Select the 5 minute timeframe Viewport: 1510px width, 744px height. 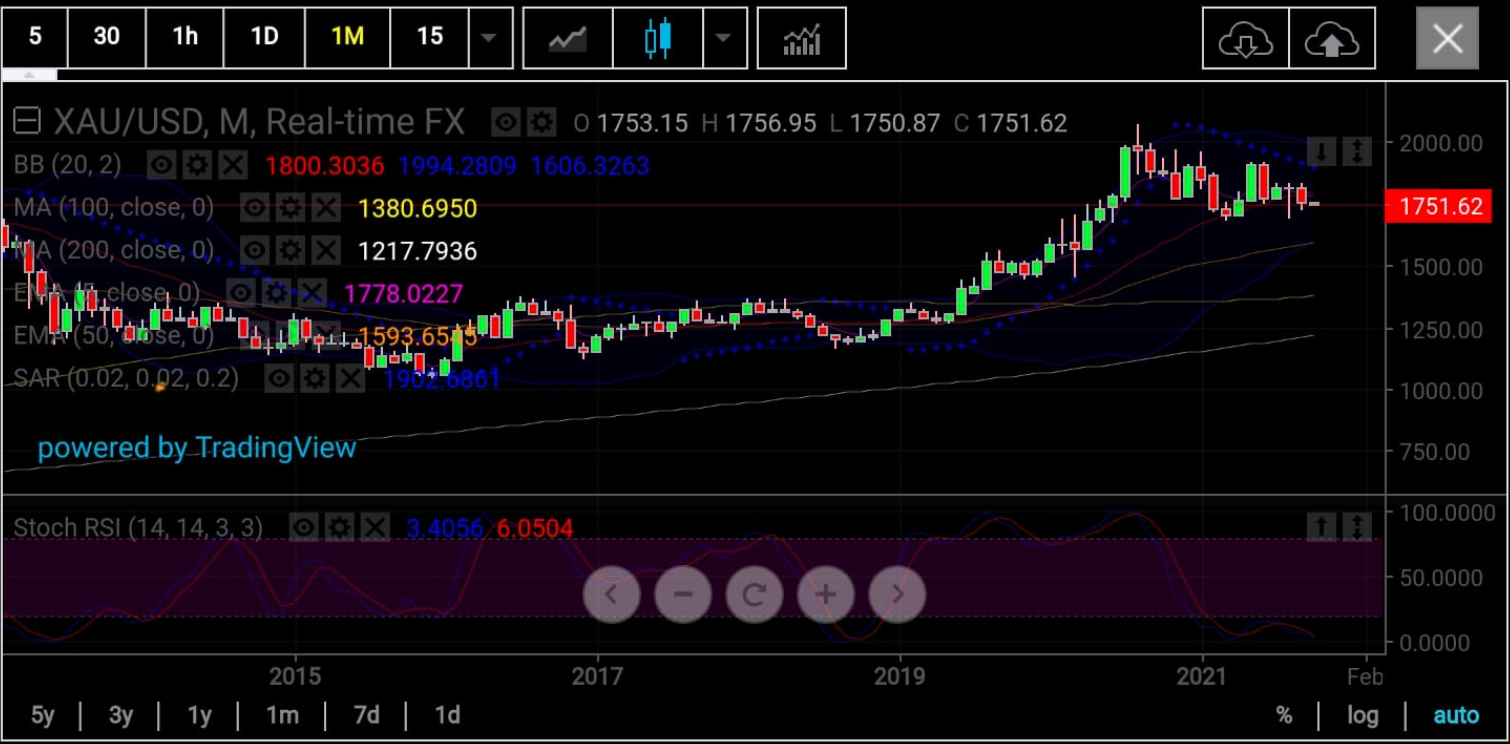(35, 37)
